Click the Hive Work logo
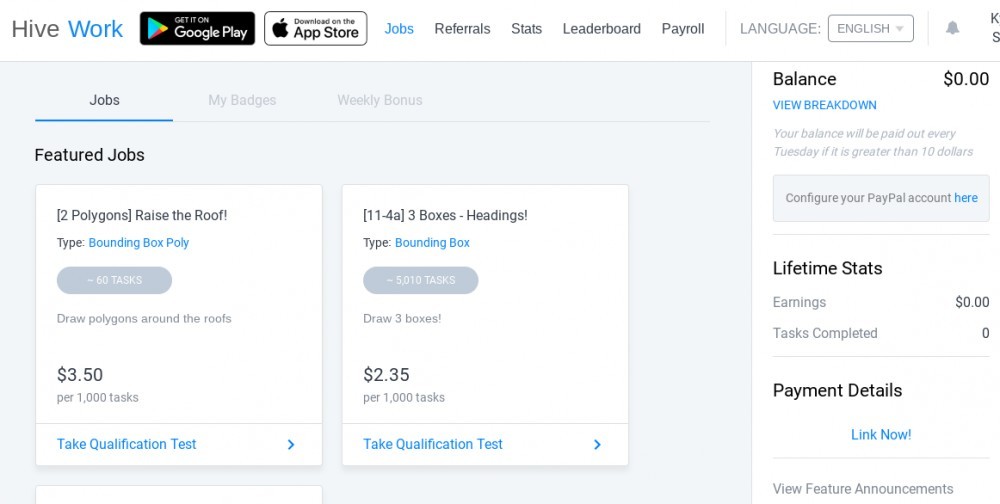Viewport: 1000px width, 504px height. pyautogui.click(x=67, y=29)
